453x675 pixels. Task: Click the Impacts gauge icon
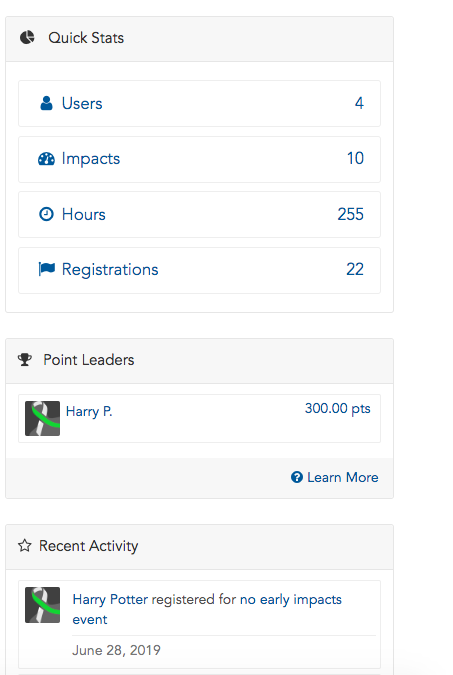tap(46, 159)
